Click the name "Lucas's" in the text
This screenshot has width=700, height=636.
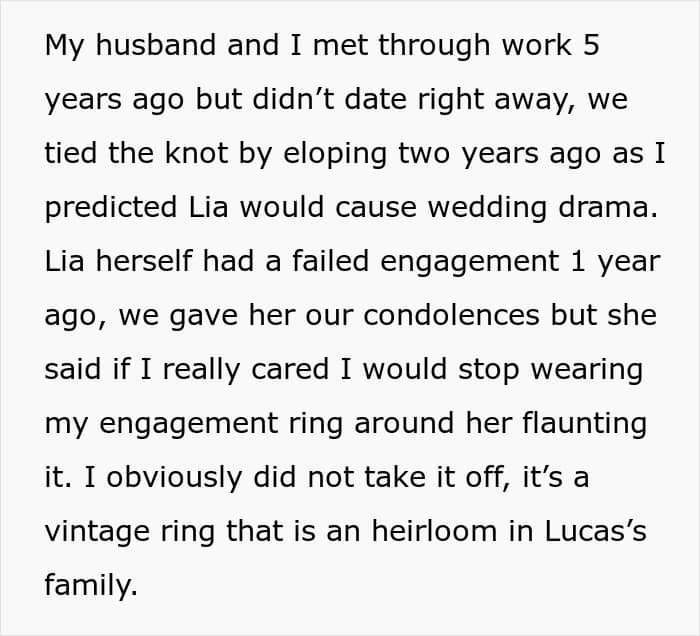596,531
